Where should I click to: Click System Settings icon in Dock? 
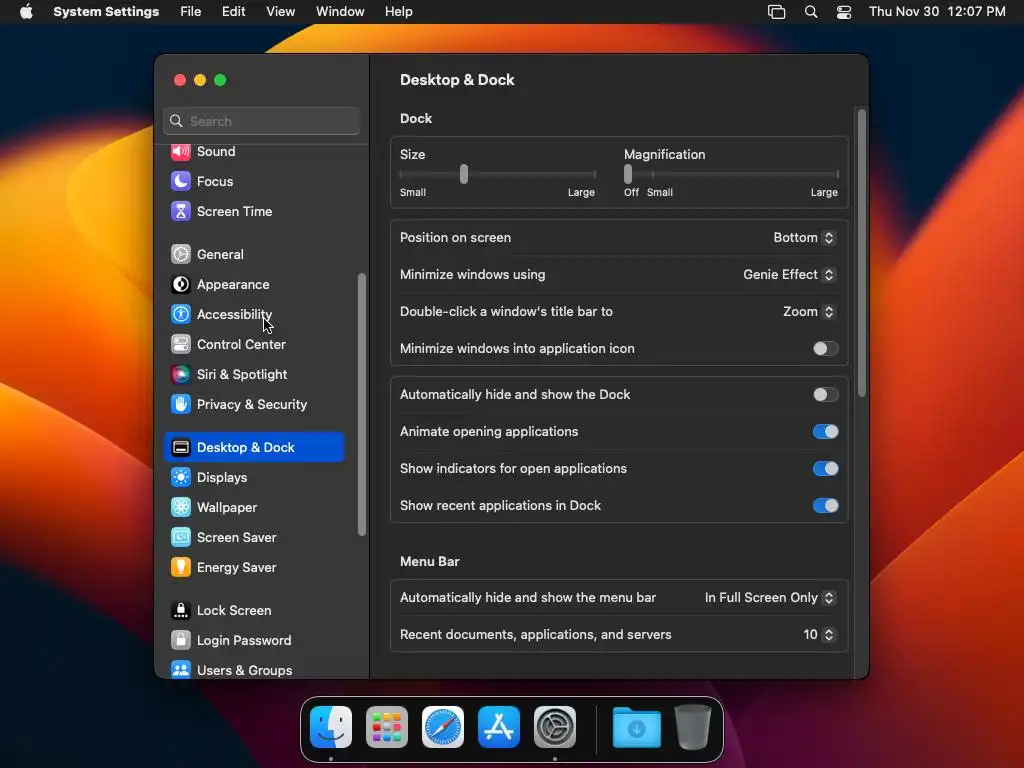555,727
